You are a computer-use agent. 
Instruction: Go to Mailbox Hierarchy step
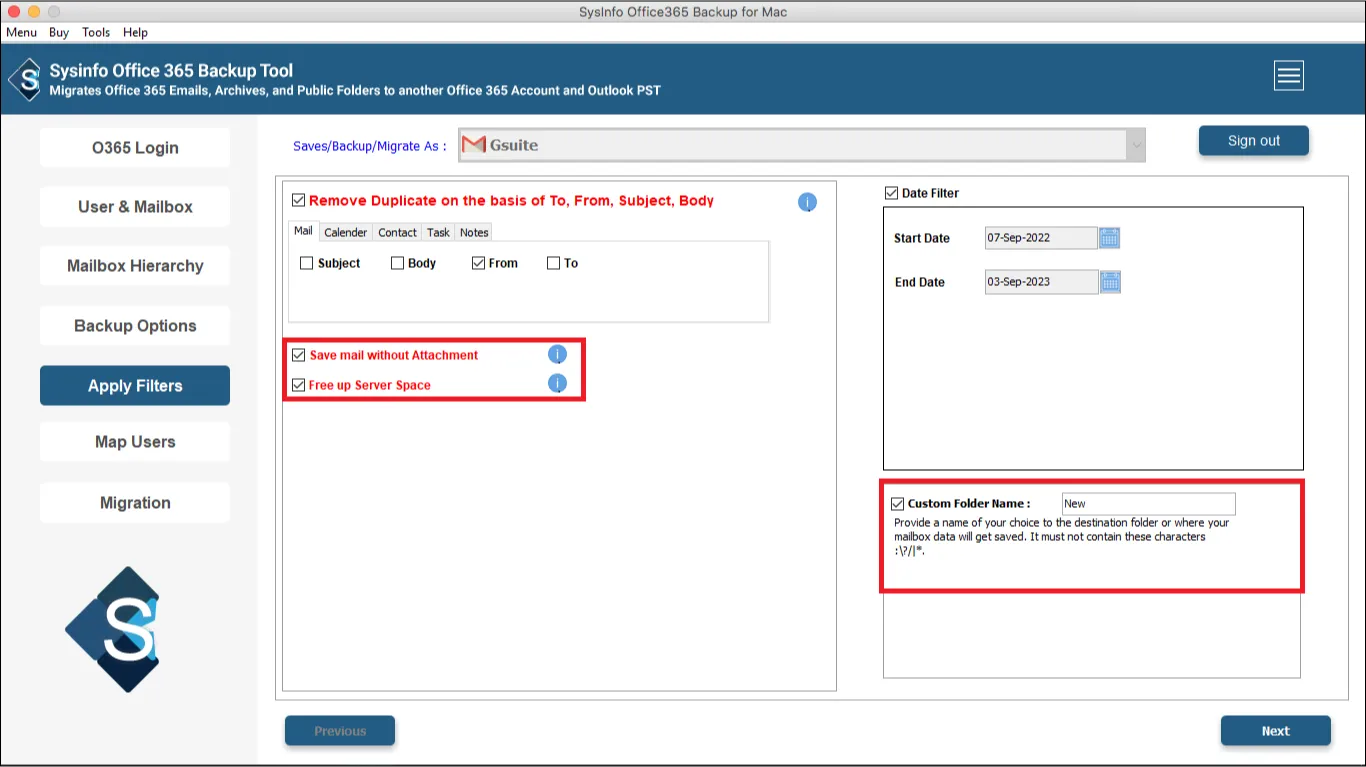tap(135, 266)
